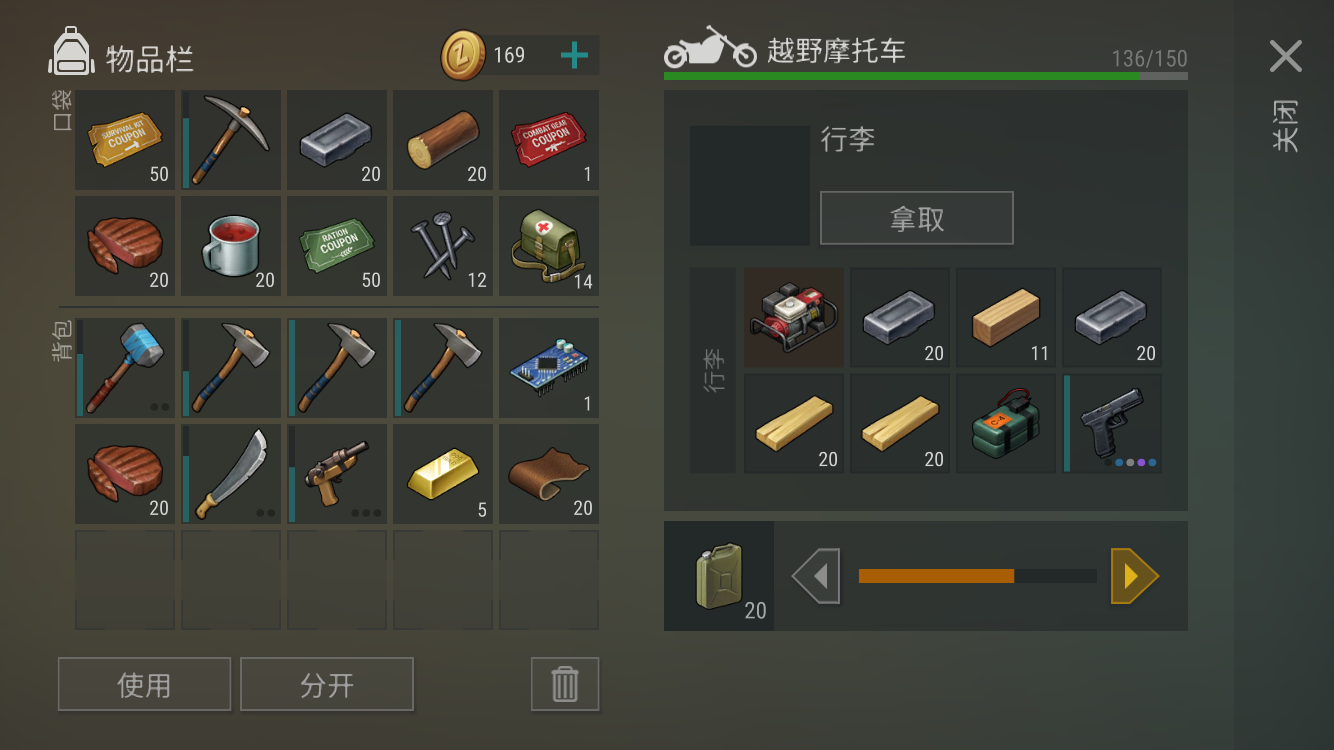The width and height of the screenshot is (1334, 750).
Task: Select the green Ration Coupon item
Action: coord(337,246)
